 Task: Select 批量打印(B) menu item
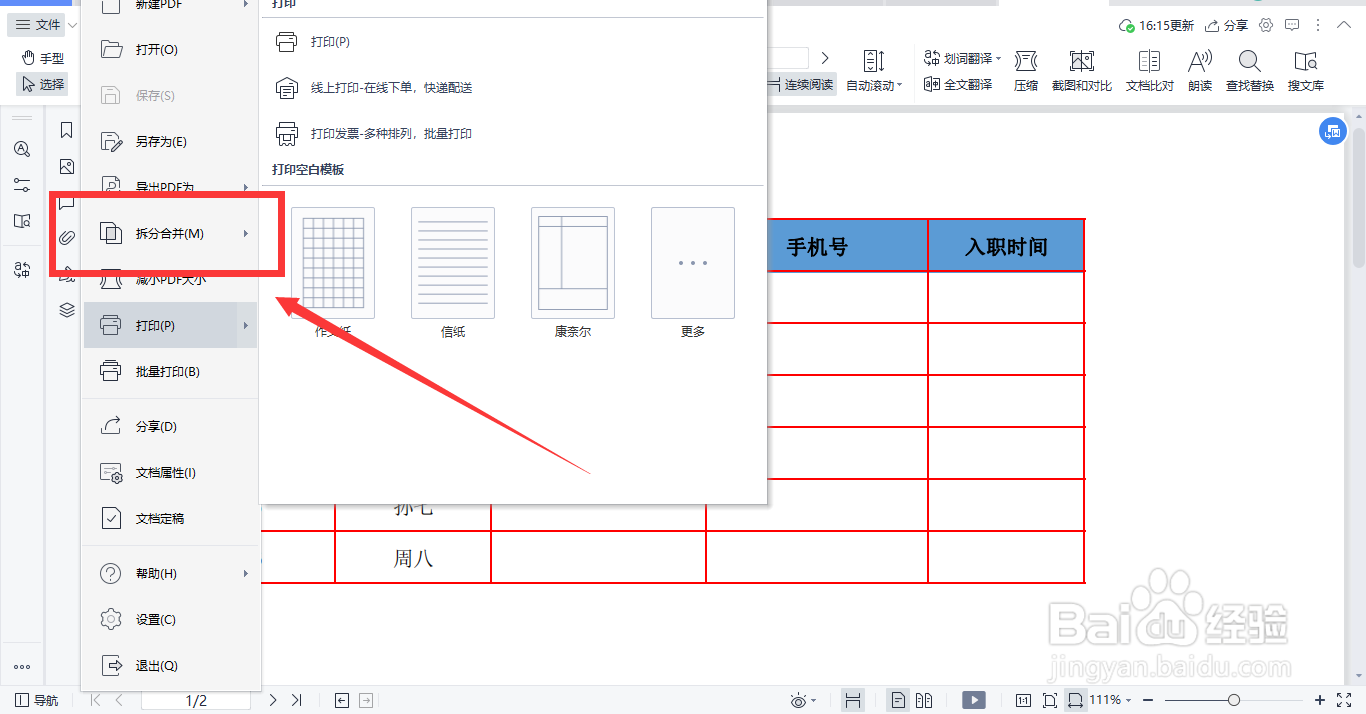point(169,372)
